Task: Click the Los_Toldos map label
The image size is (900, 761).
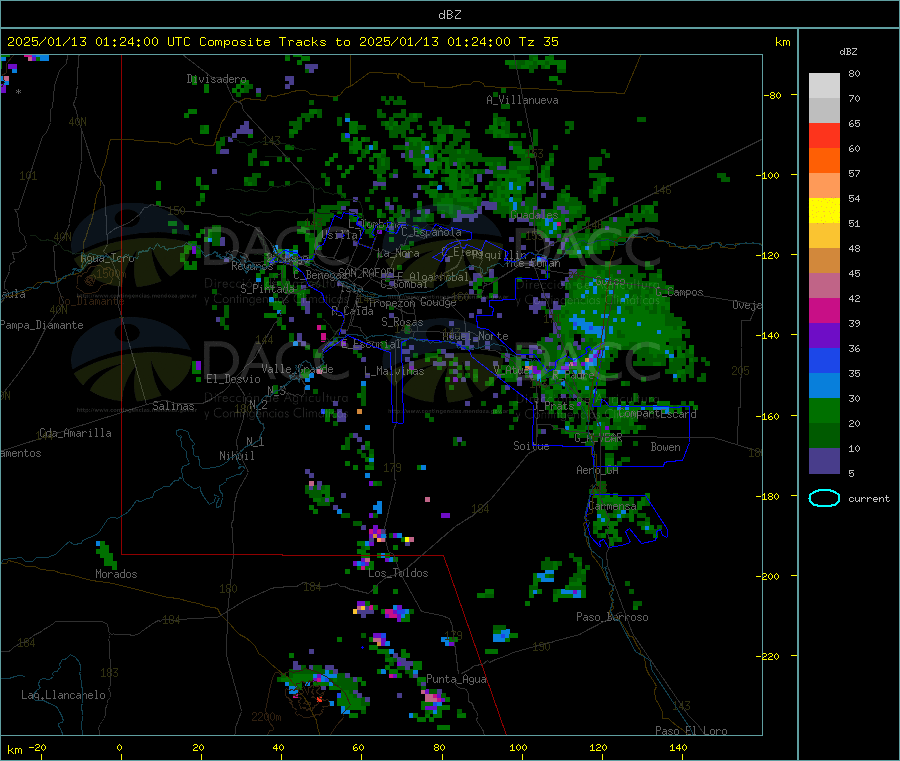Action: click(398, 573)
